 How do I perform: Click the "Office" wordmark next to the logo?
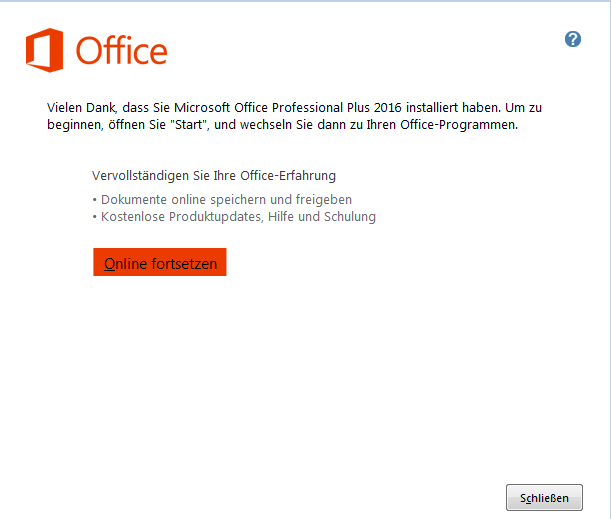tap(122, 51)
